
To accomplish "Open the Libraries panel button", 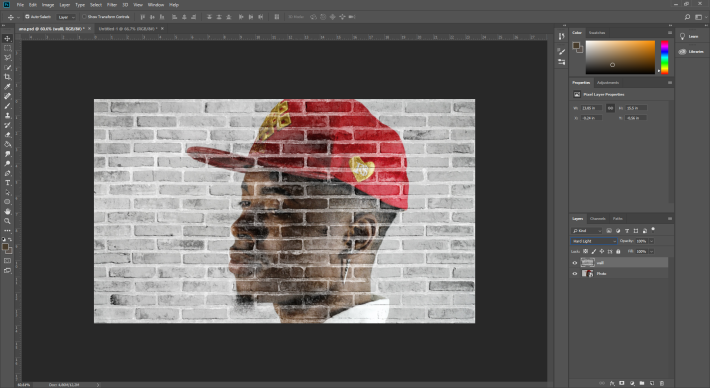I will click(691, 52).
